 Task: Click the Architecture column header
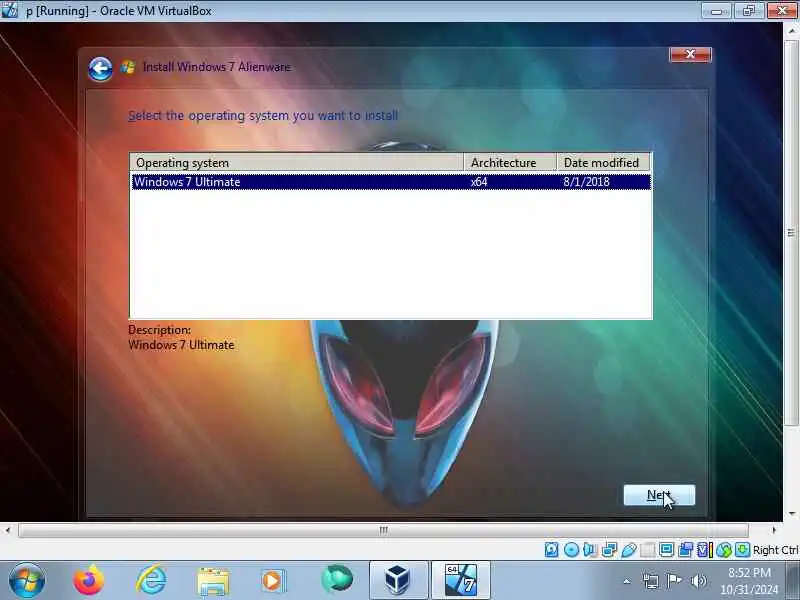click(x=510, y=163)
